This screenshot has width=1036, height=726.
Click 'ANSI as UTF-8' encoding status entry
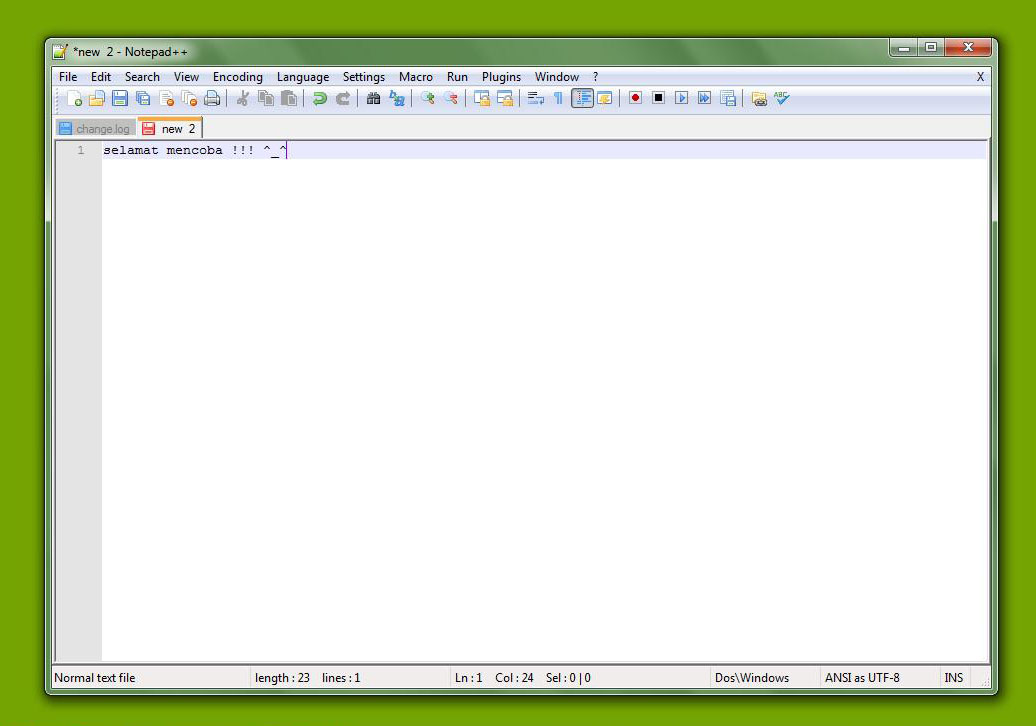pos(862,677)
